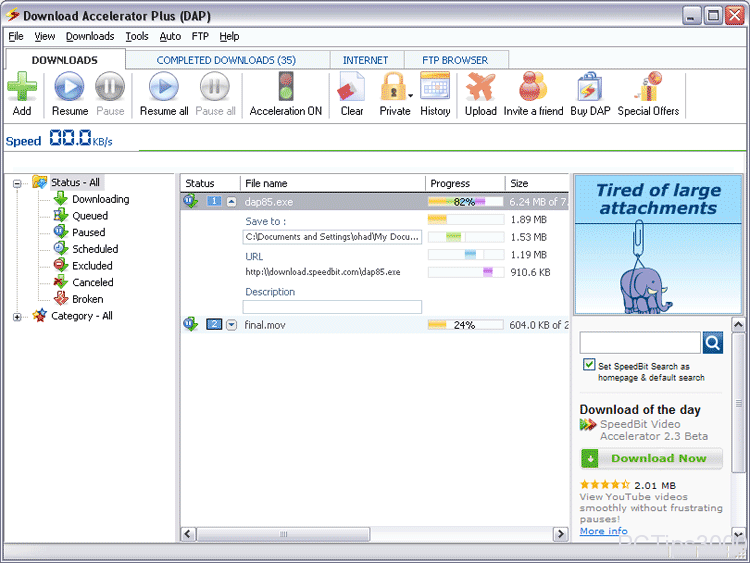Click the Private padlock icon
The image size is (750, 563).
pos(393,87)
